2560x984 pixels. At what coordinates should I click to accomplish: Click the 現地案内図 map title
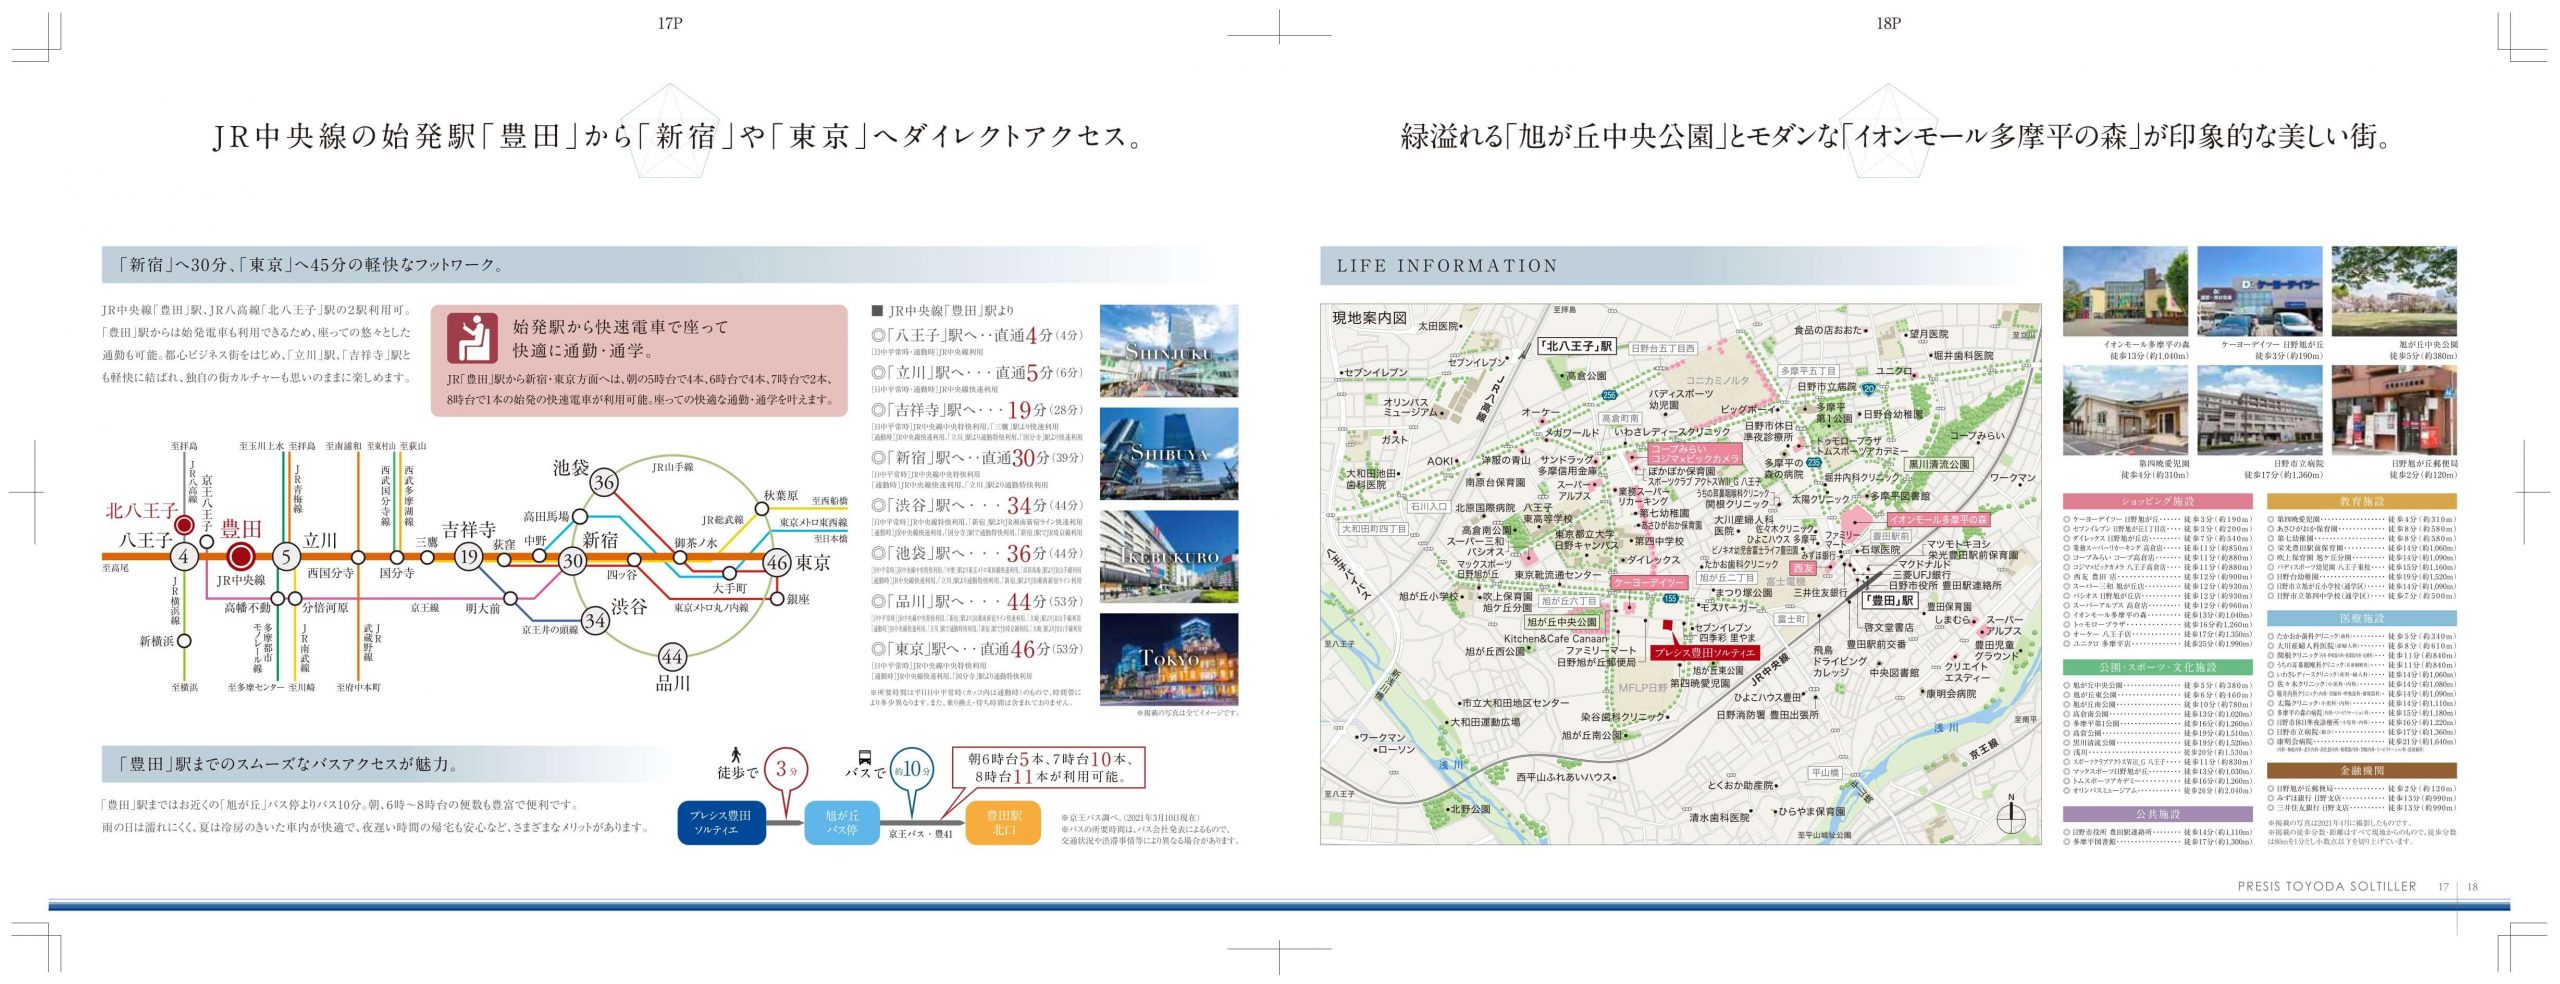1369,318
